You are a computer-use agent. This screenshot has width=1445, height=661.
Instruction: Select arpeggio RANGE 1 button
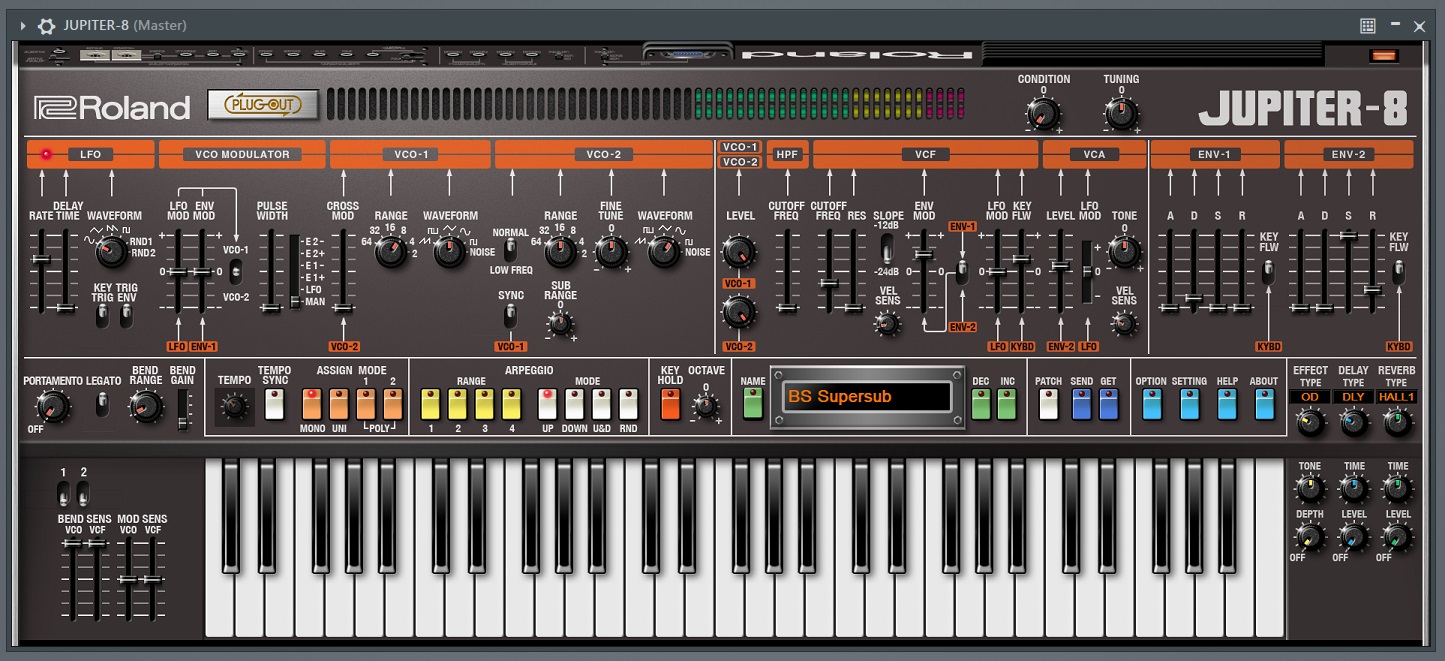tap(431, 404)
